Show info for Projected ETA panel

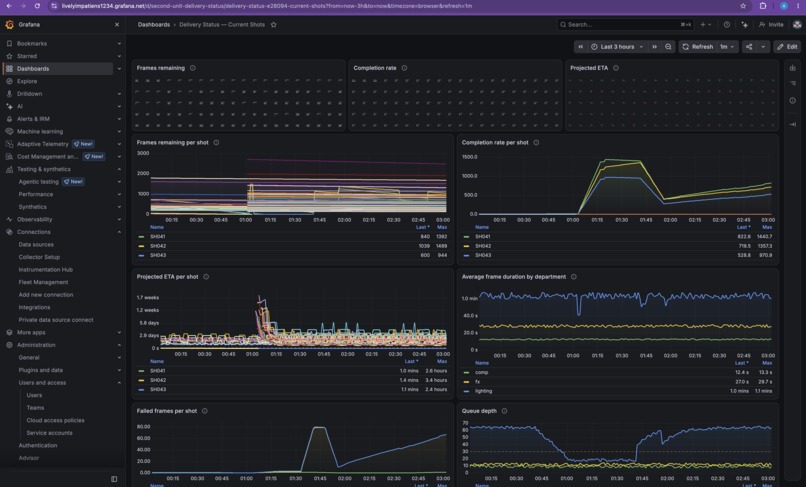click(x=616, y=68)
